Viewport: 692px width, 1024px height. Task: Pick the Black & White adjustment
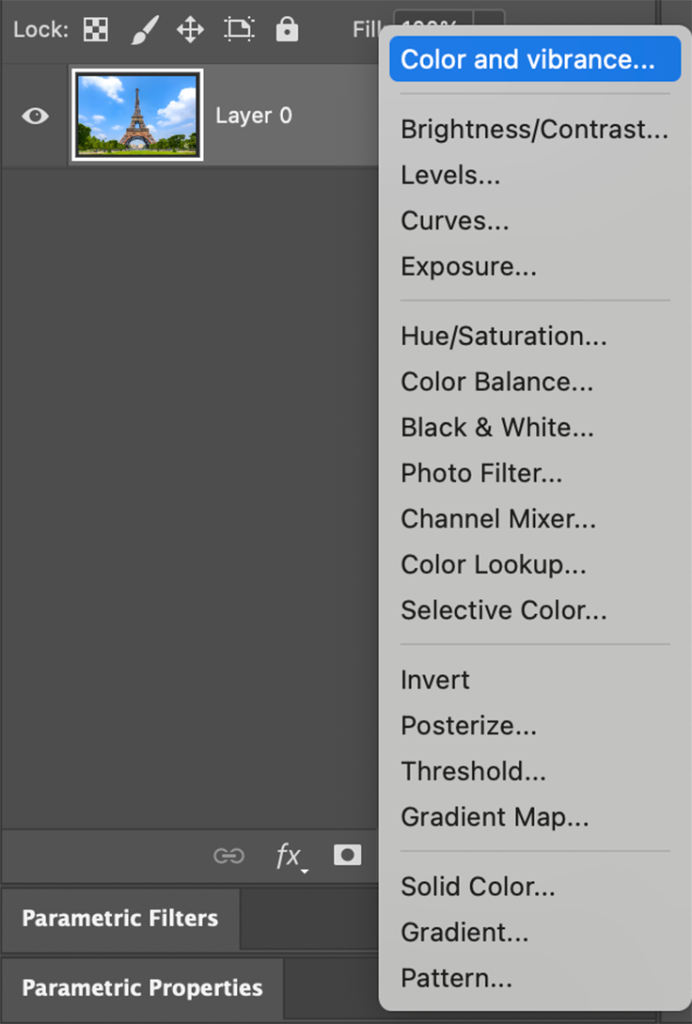(x=497, y=428)
